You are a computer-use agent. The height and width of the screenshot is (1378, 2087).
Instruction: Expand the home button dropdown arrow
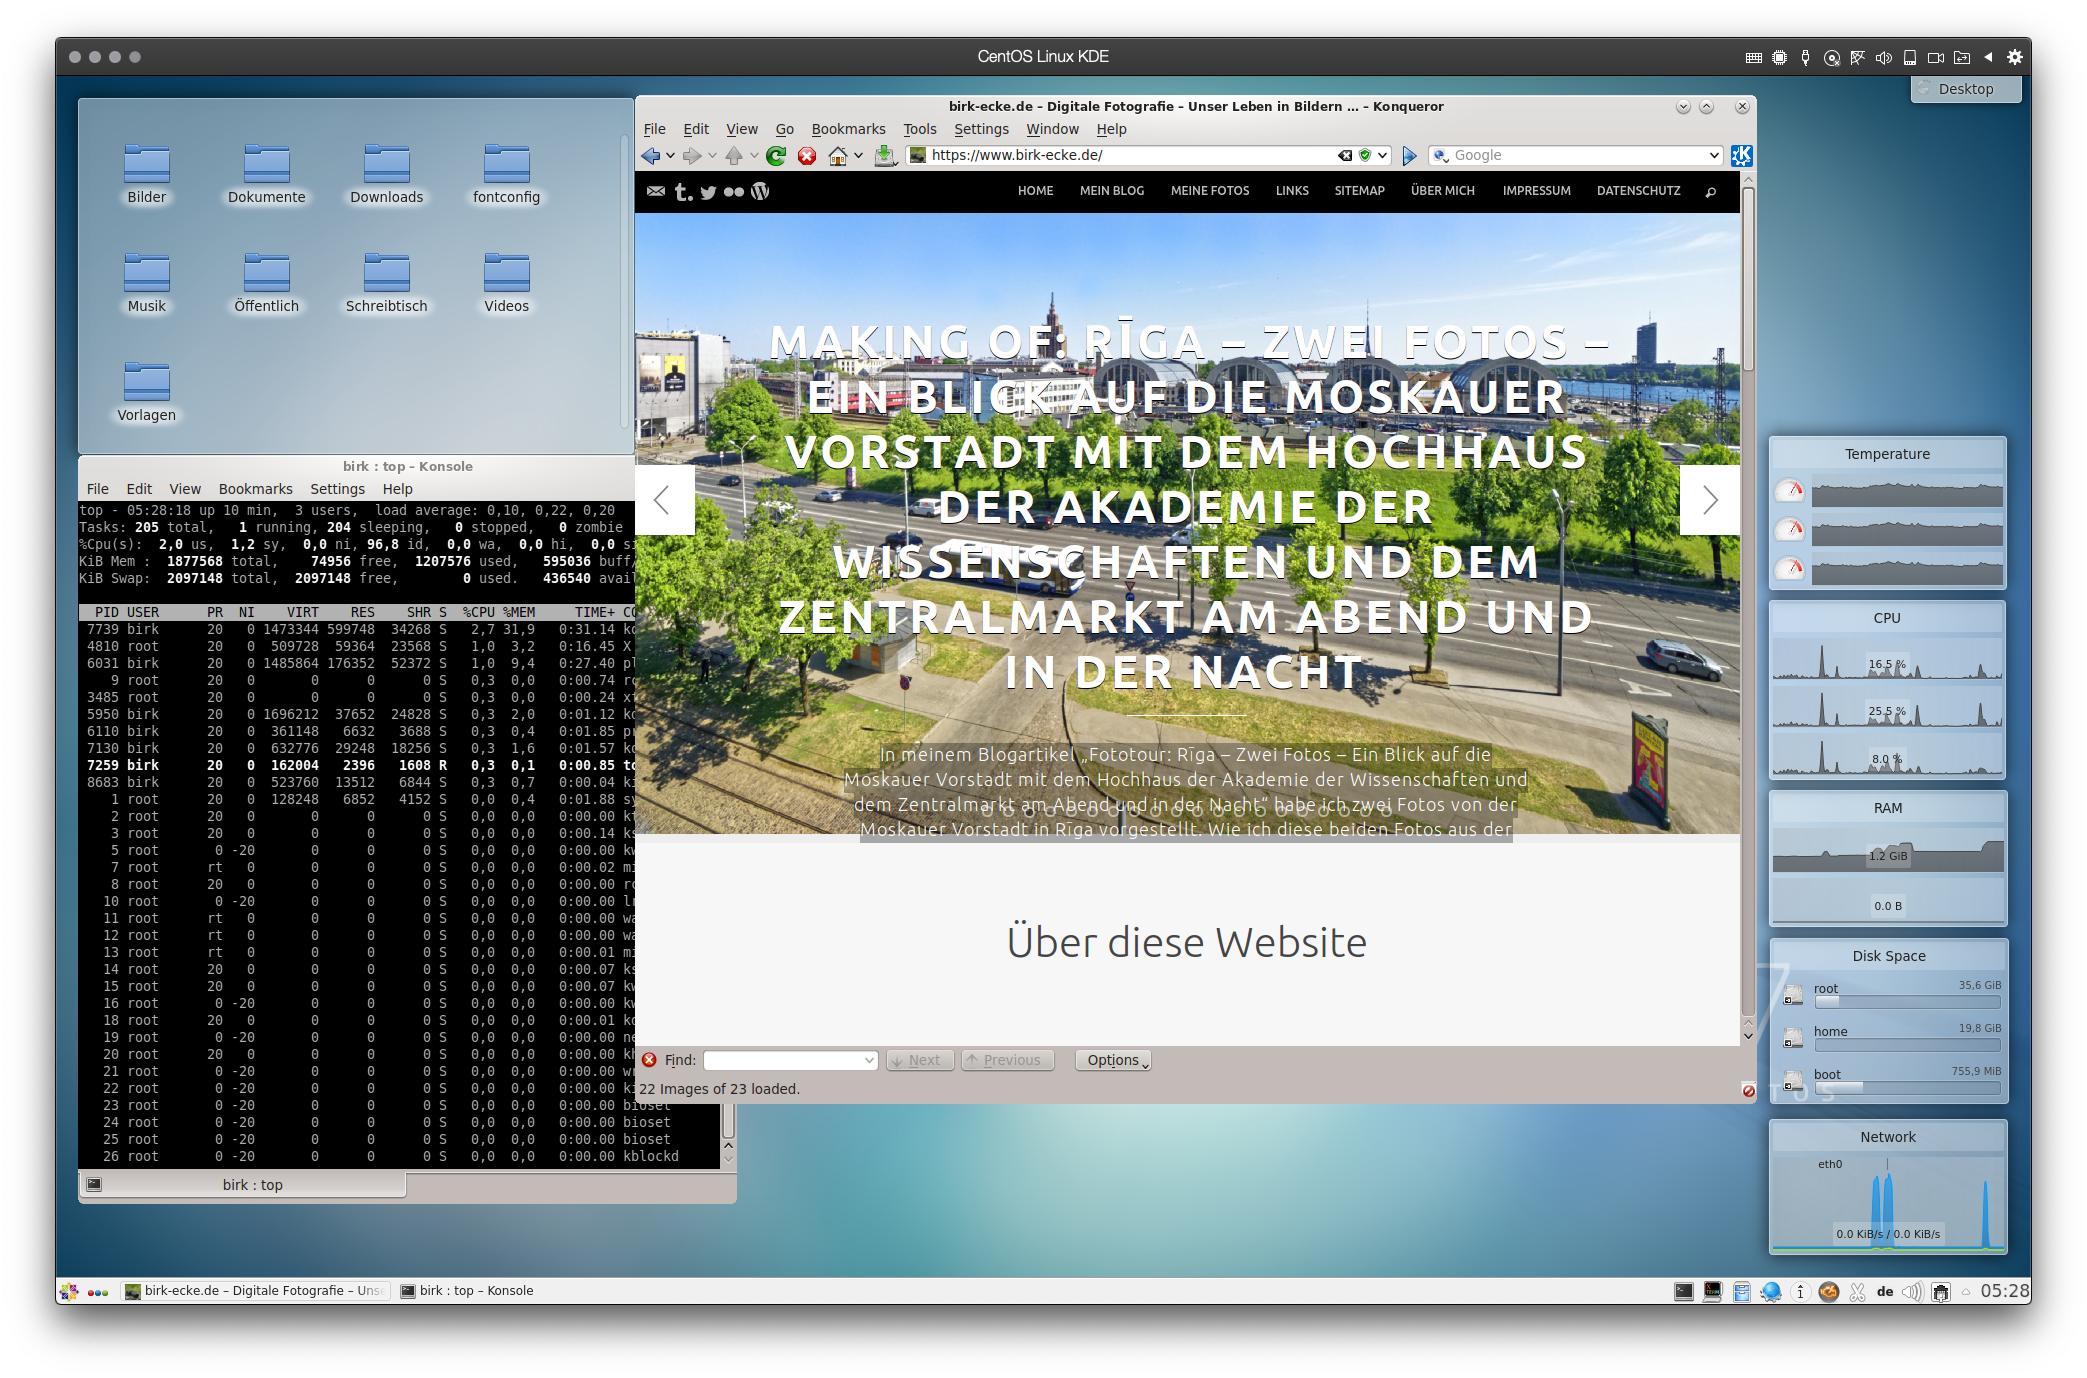coord(858,156)
